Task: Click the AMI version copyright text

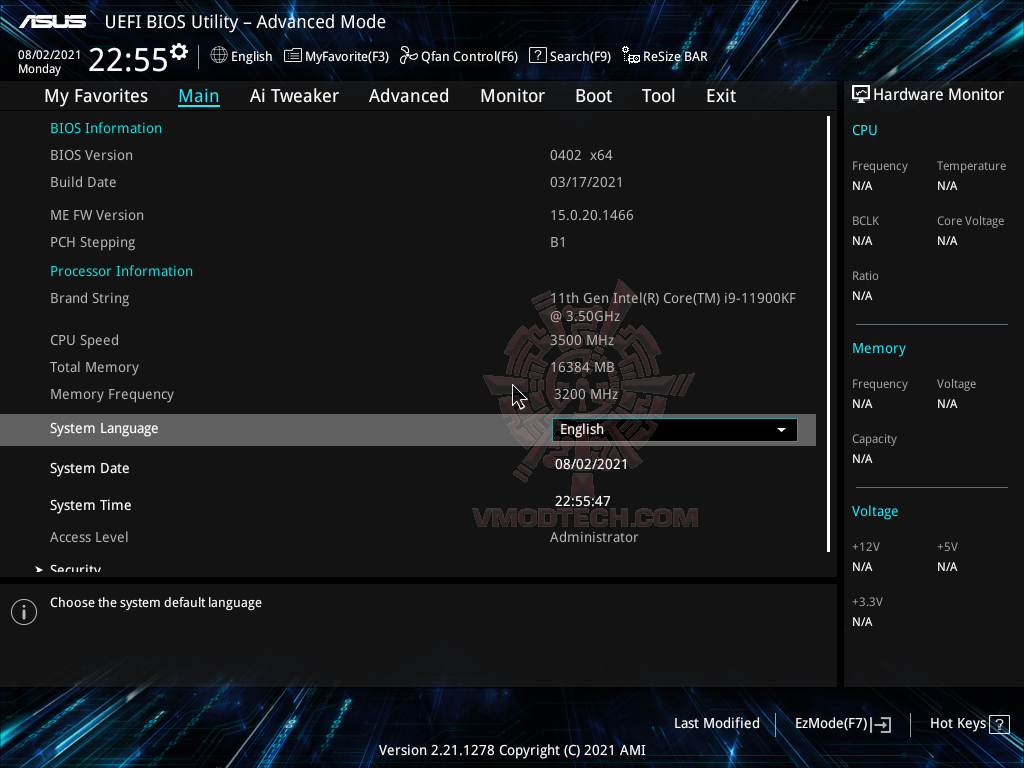Action: (512, 750)
